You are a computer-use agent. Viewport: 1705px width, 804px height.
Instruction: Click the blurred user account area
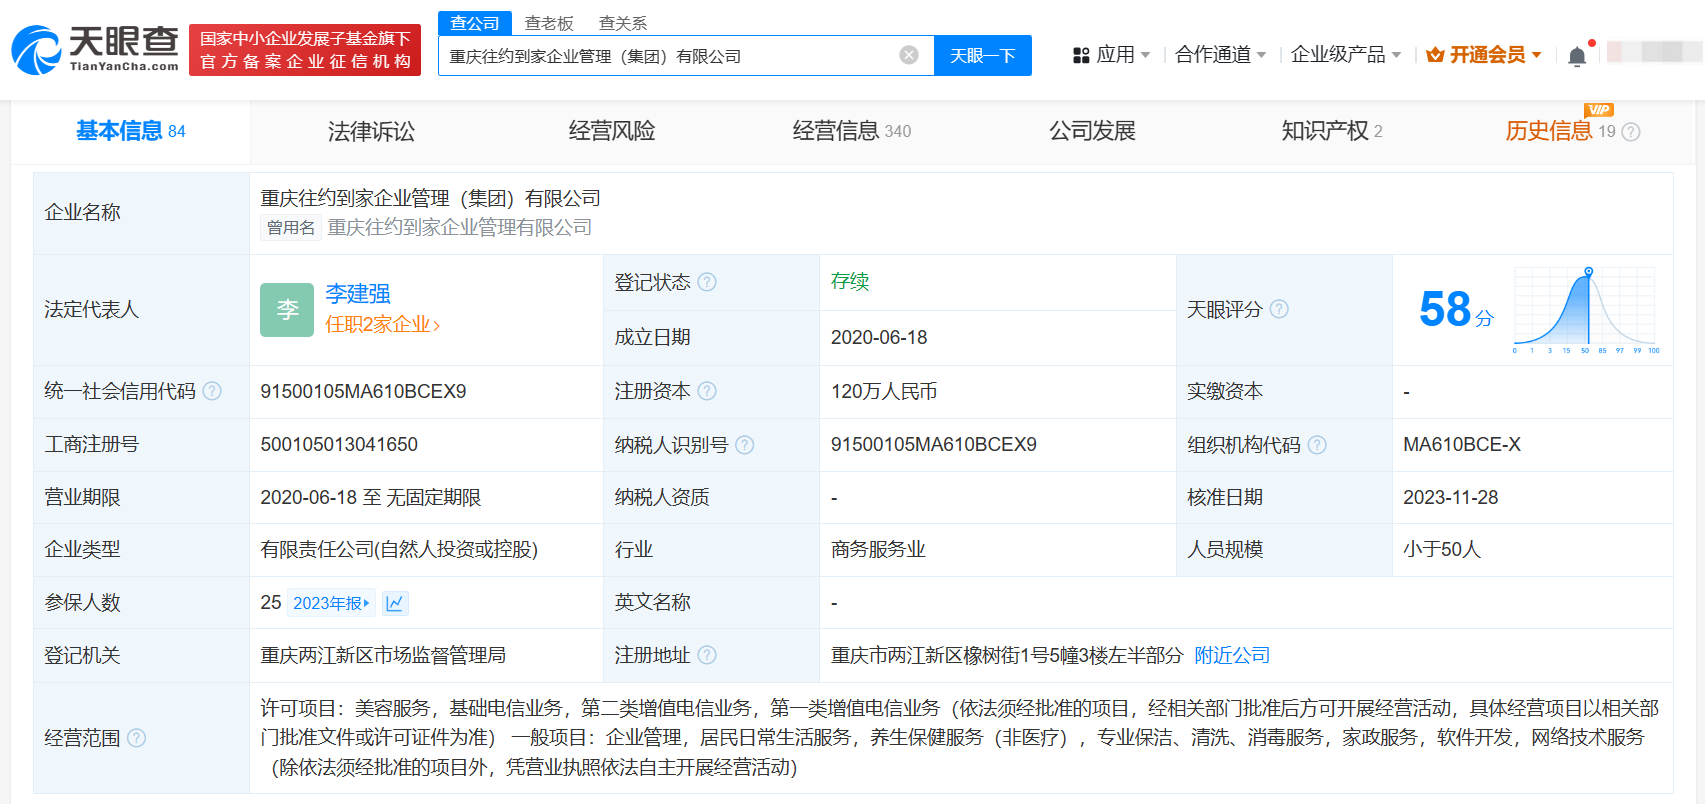[x=1654, y=52]
